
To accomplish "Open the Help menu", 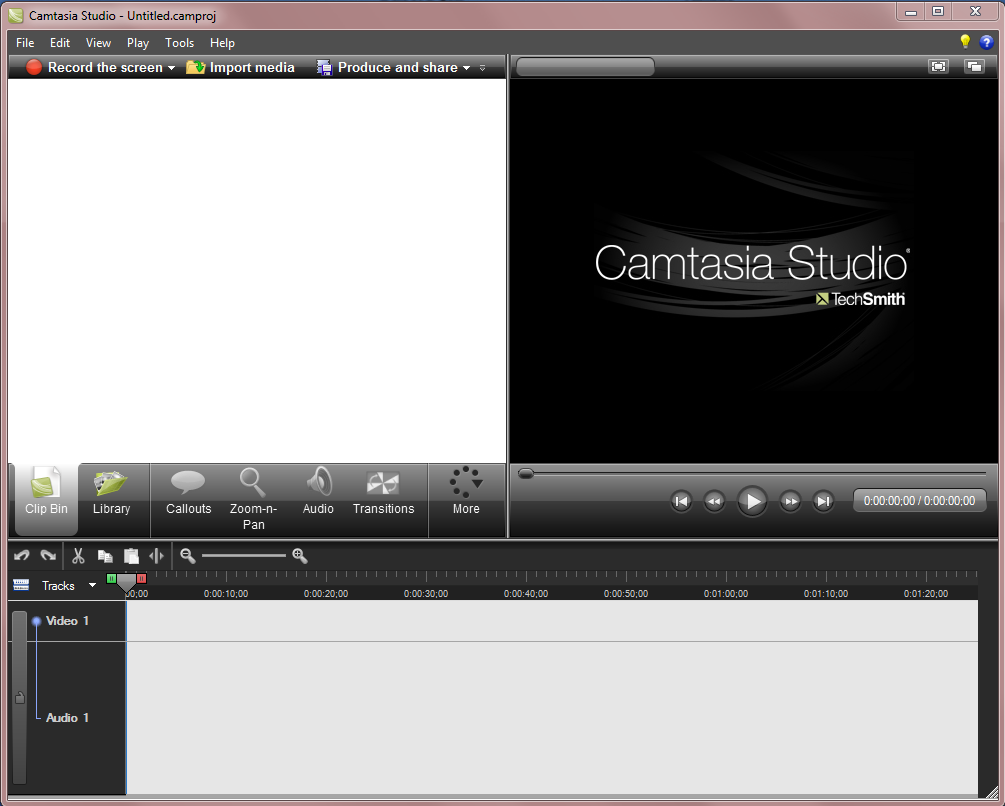I will (x=222, y=43).
